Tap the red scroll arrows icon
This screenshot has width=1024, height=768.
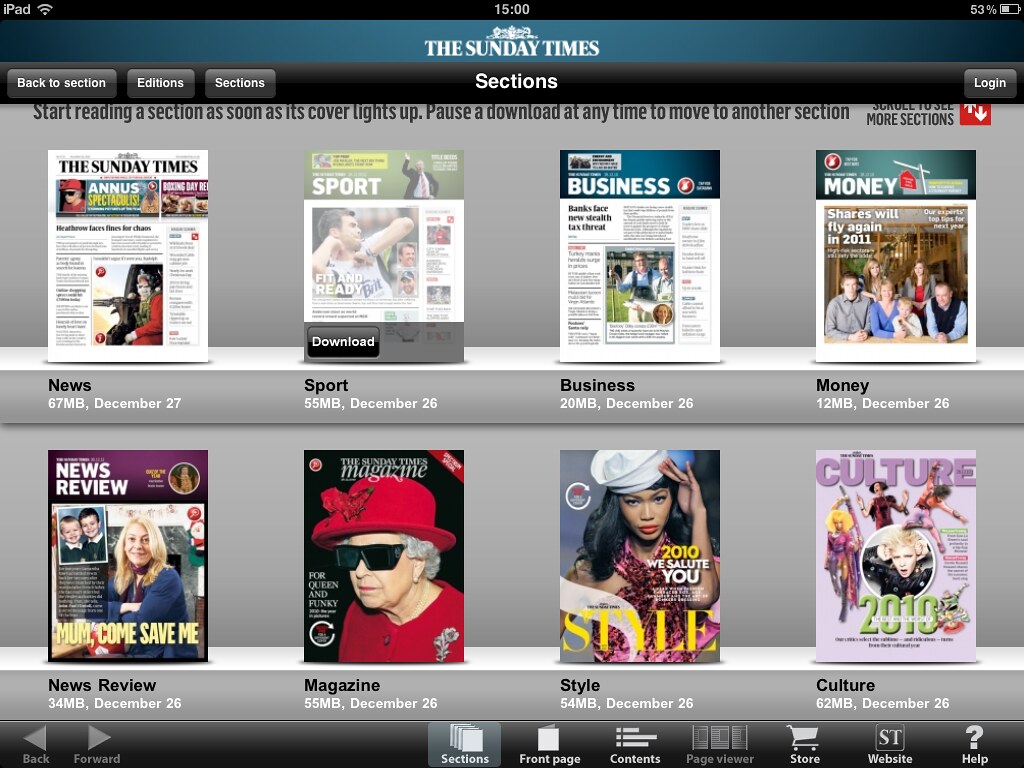pyautogui.click(x=975, y=112)
